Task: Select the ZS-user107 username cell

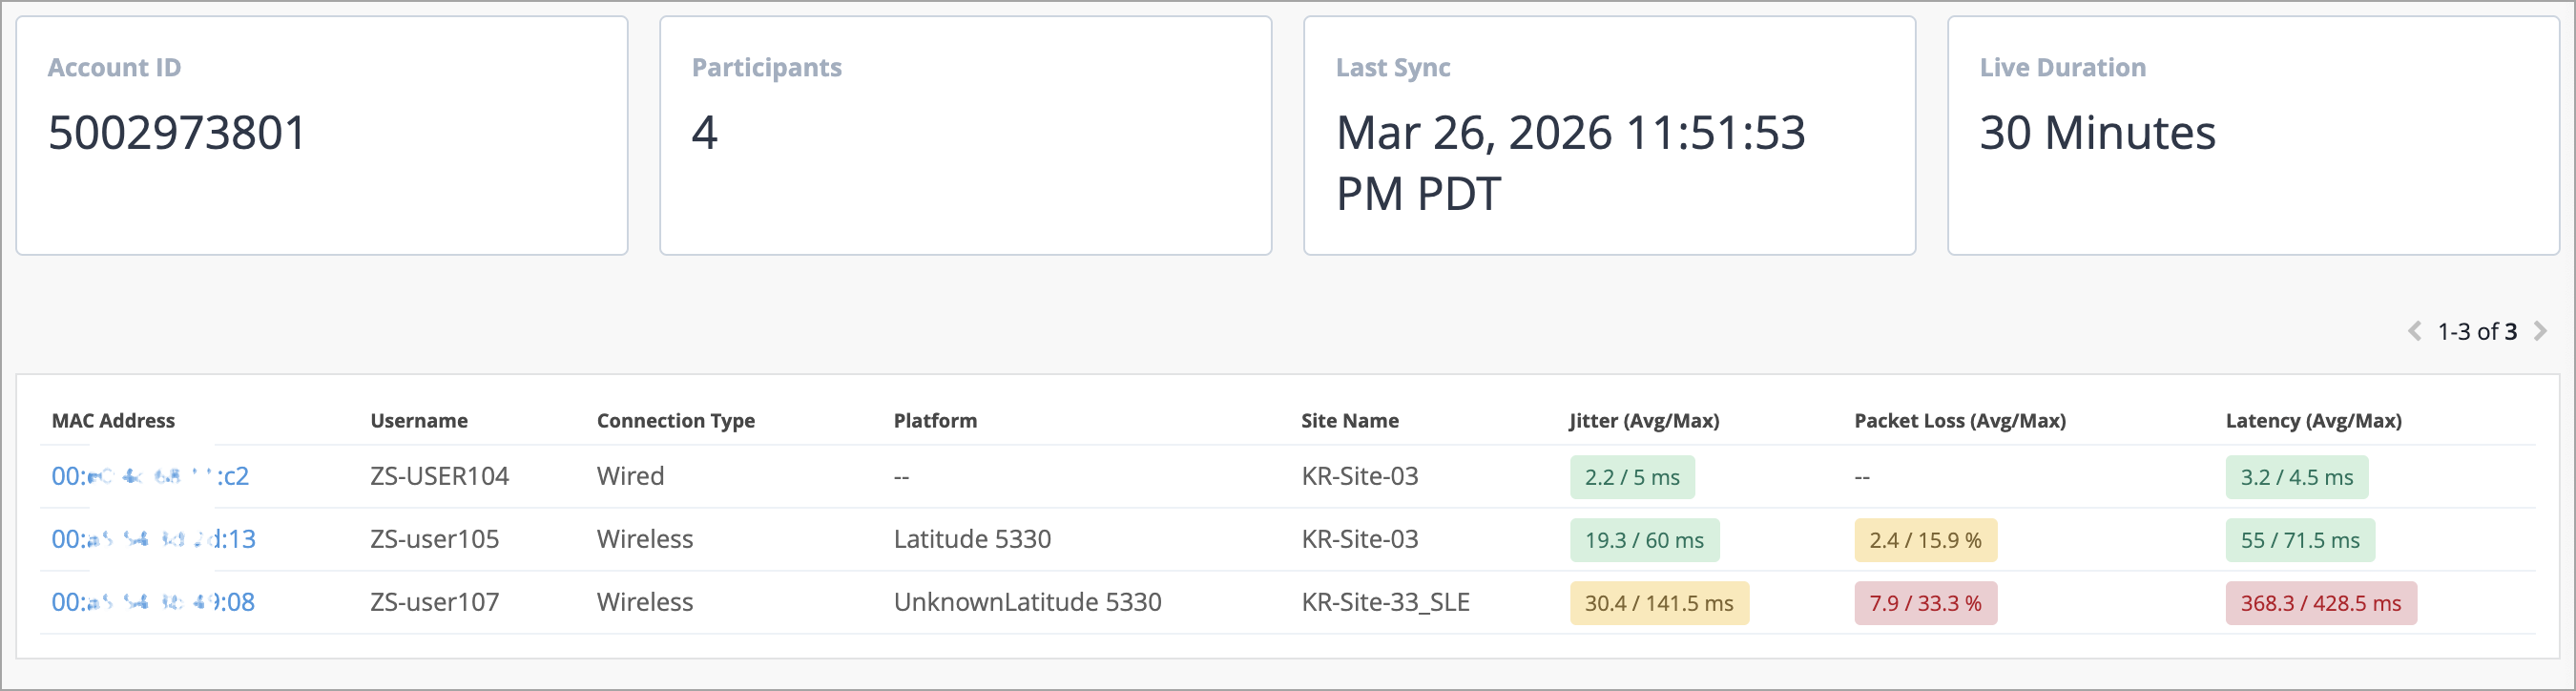Action: tap(434, 603)
